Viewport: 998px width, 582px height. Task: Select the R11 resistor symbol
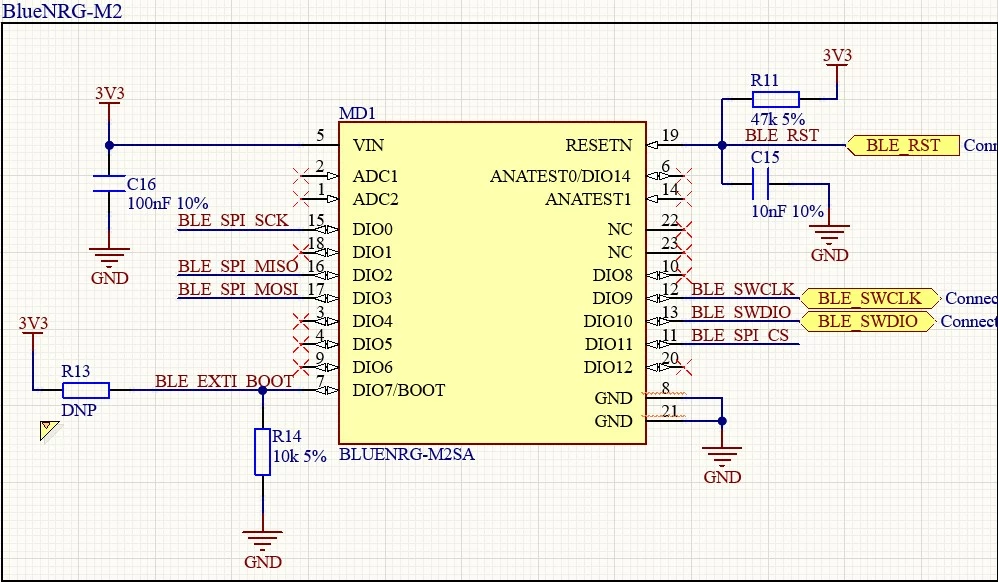tap(775, 99)
